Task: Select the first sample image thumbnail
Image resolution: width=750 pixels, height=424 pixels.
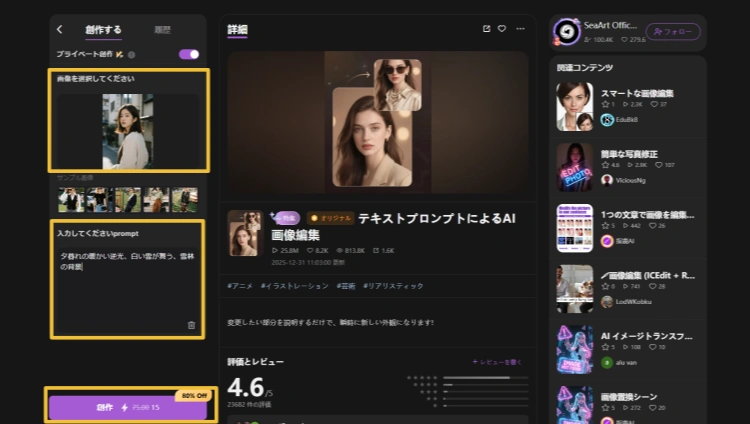Action: coord(71,200)
